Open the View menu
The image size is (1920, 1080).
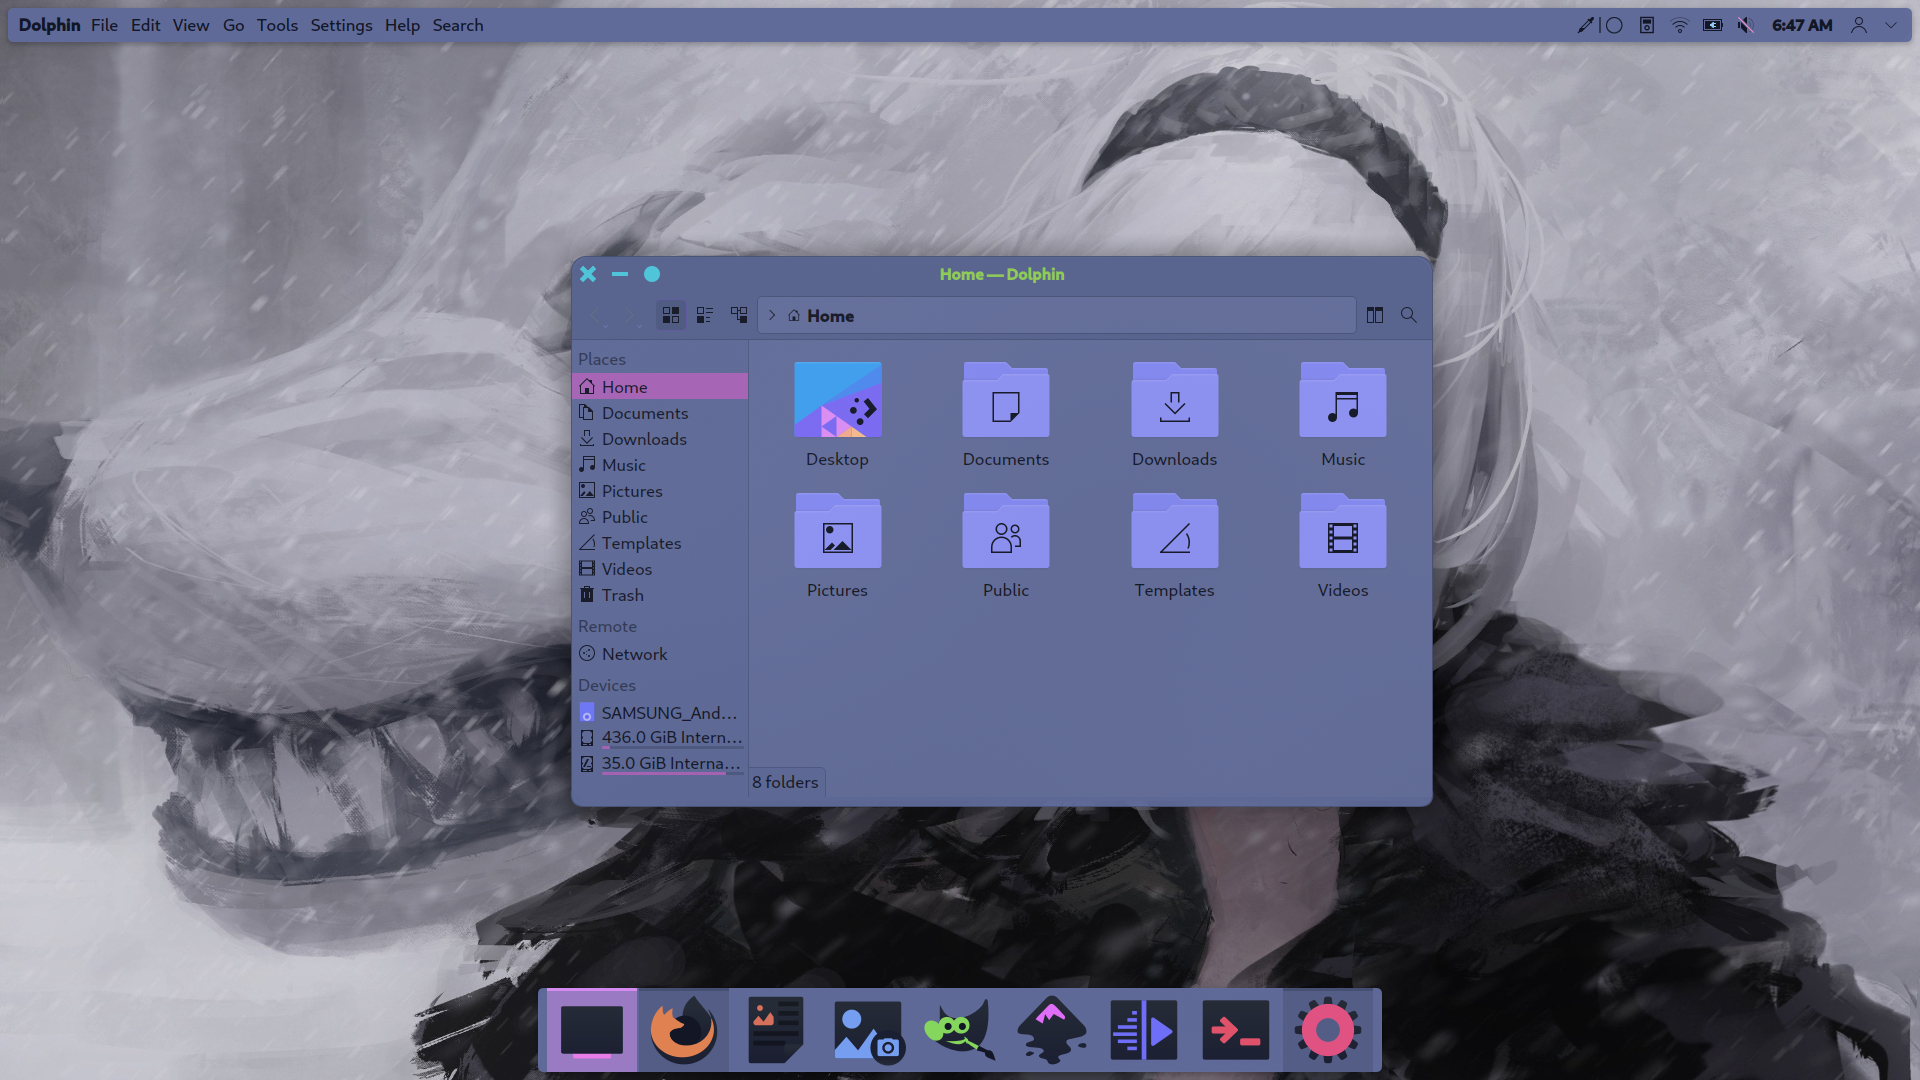tap(191, 25)
